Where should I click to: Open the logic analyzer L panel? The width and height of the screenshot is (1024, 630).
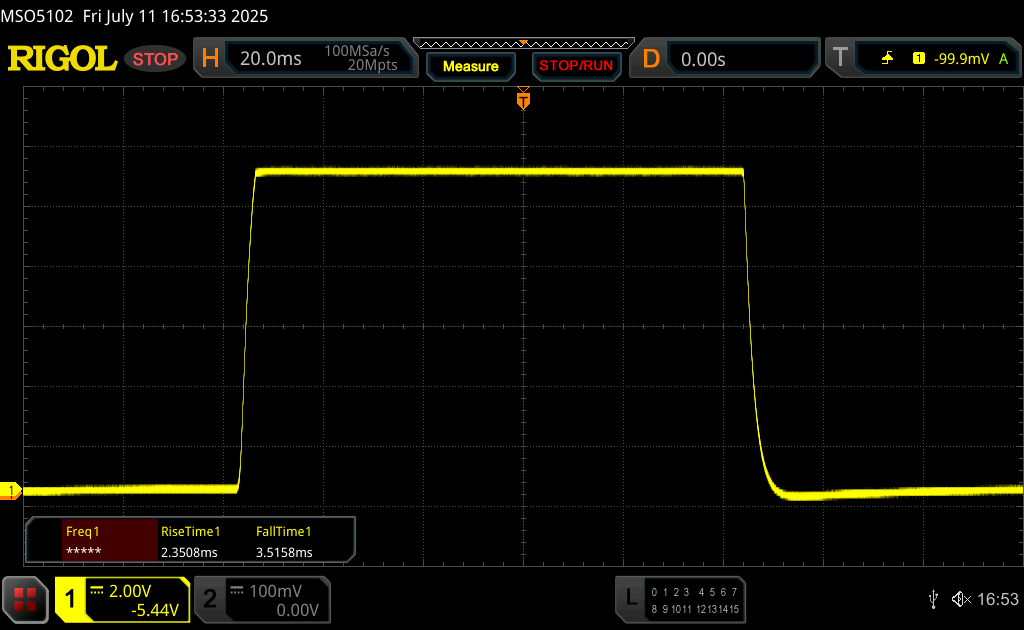(x=631, y=597)
